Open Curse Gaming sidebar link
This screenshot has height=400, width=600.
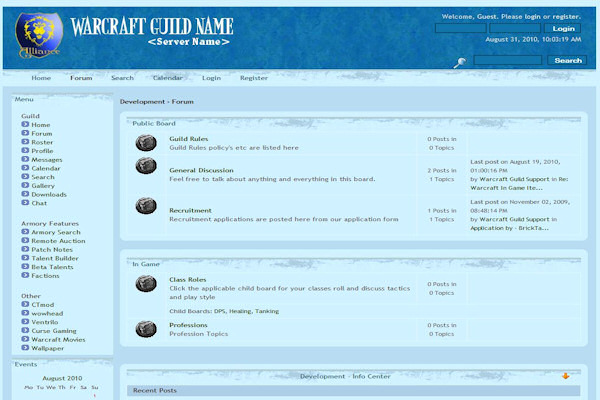pyautogui.click(x=54, y=331)
